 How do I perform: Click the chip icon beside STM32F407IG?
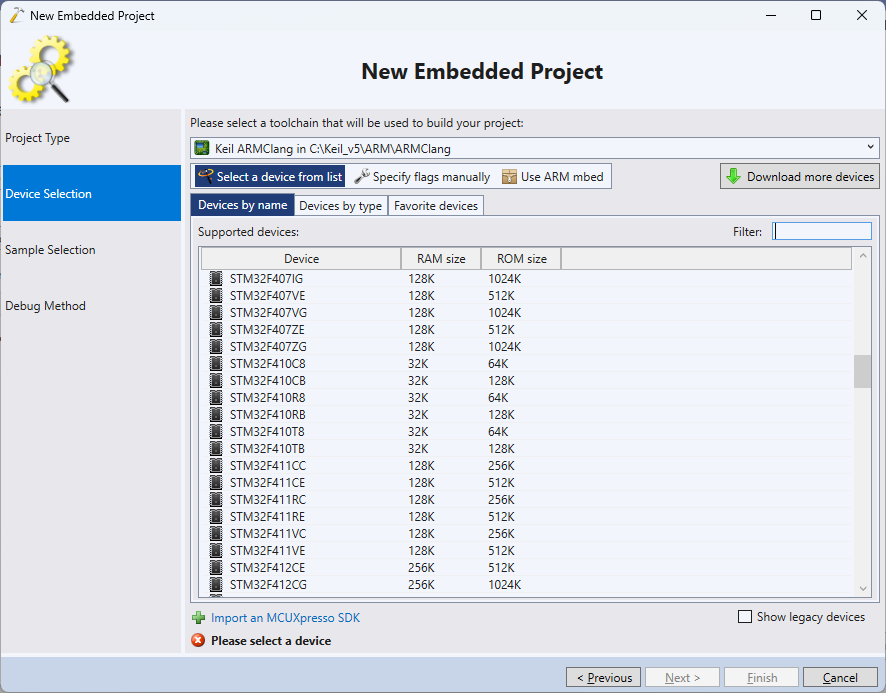(x=216, y=279)
